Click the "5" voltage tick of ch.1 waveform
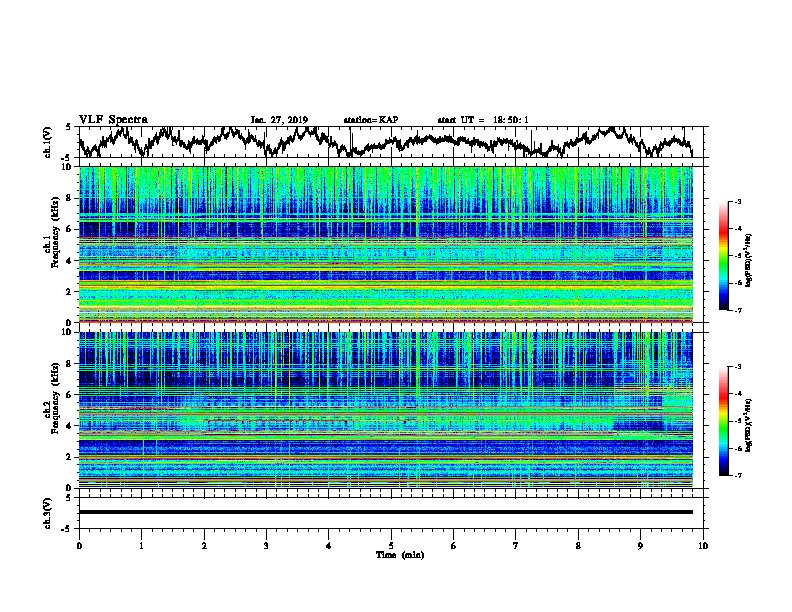The image size is (792, 612). click(68, 127)
